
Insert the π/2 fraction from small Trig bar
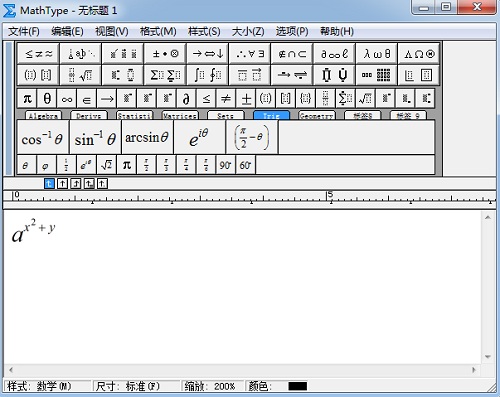click(146, 165)
